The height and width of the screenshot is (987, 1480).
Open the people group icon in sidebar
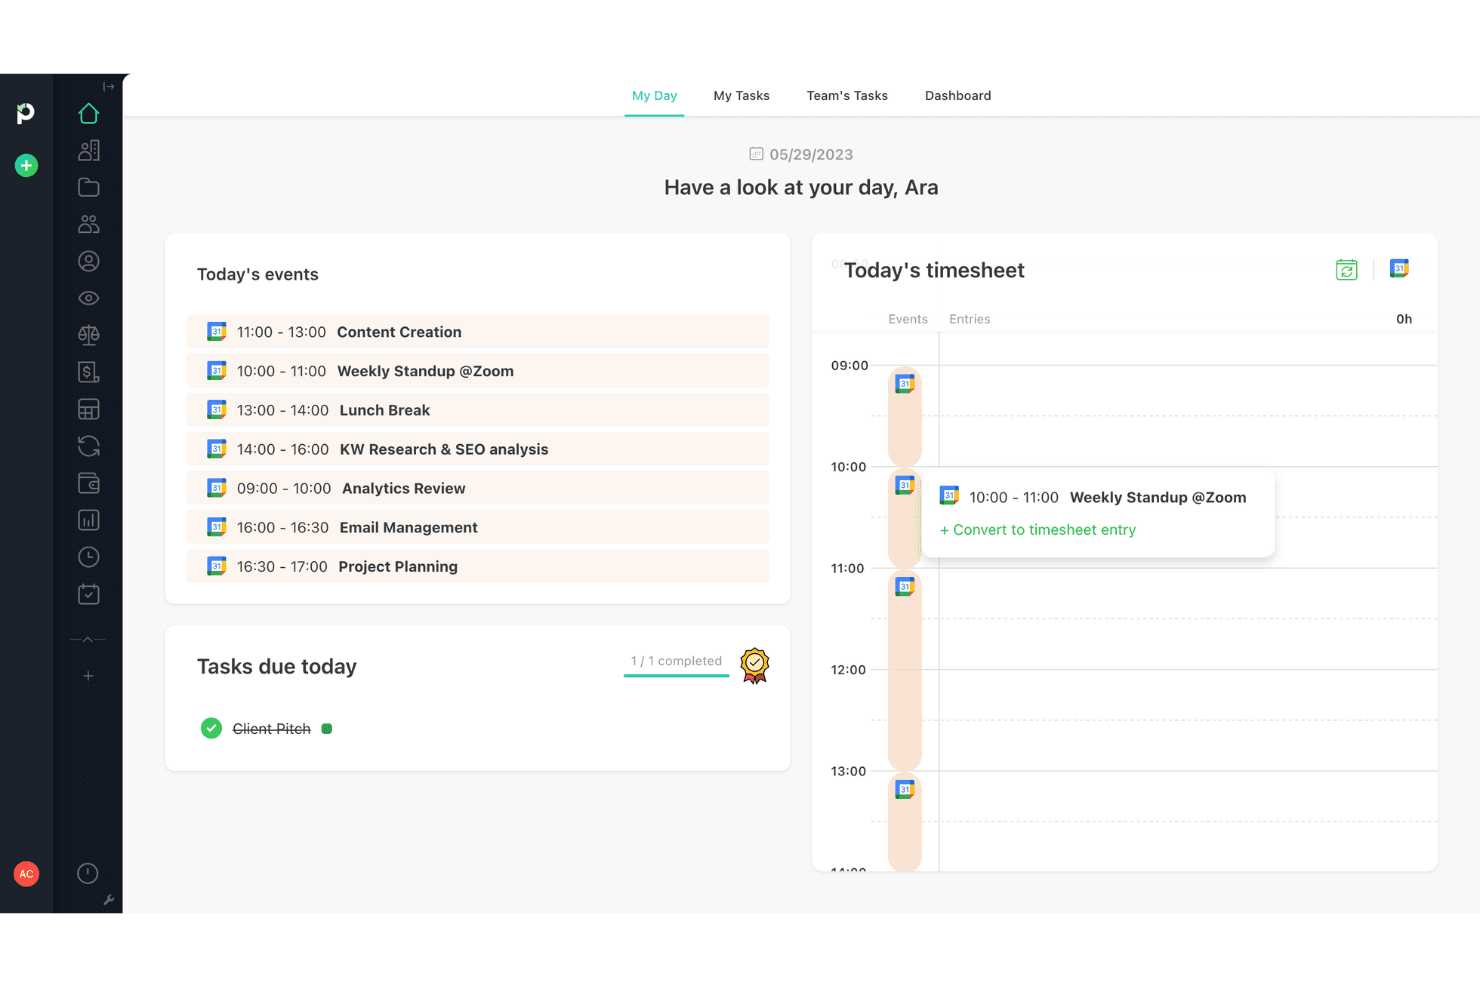click(x=89, y=224)
